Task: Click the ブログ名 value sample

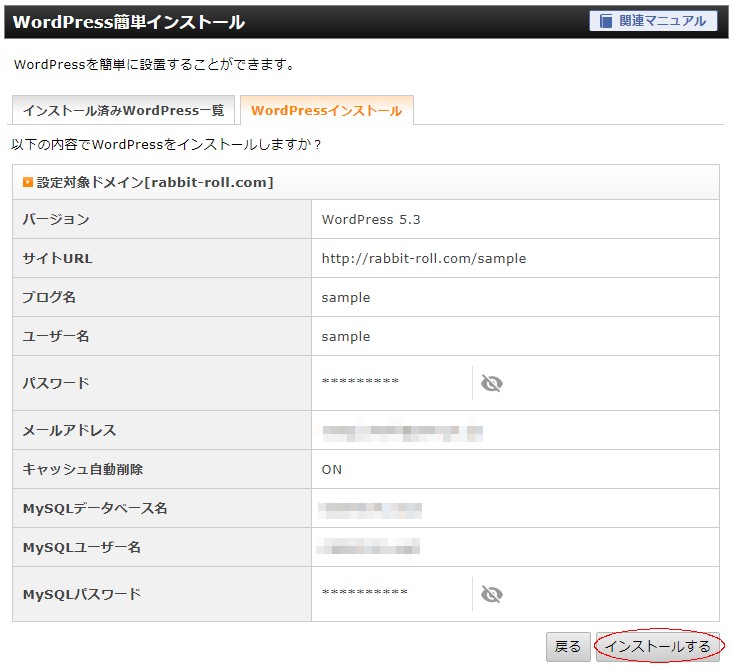Action: [x=346, y=297]
